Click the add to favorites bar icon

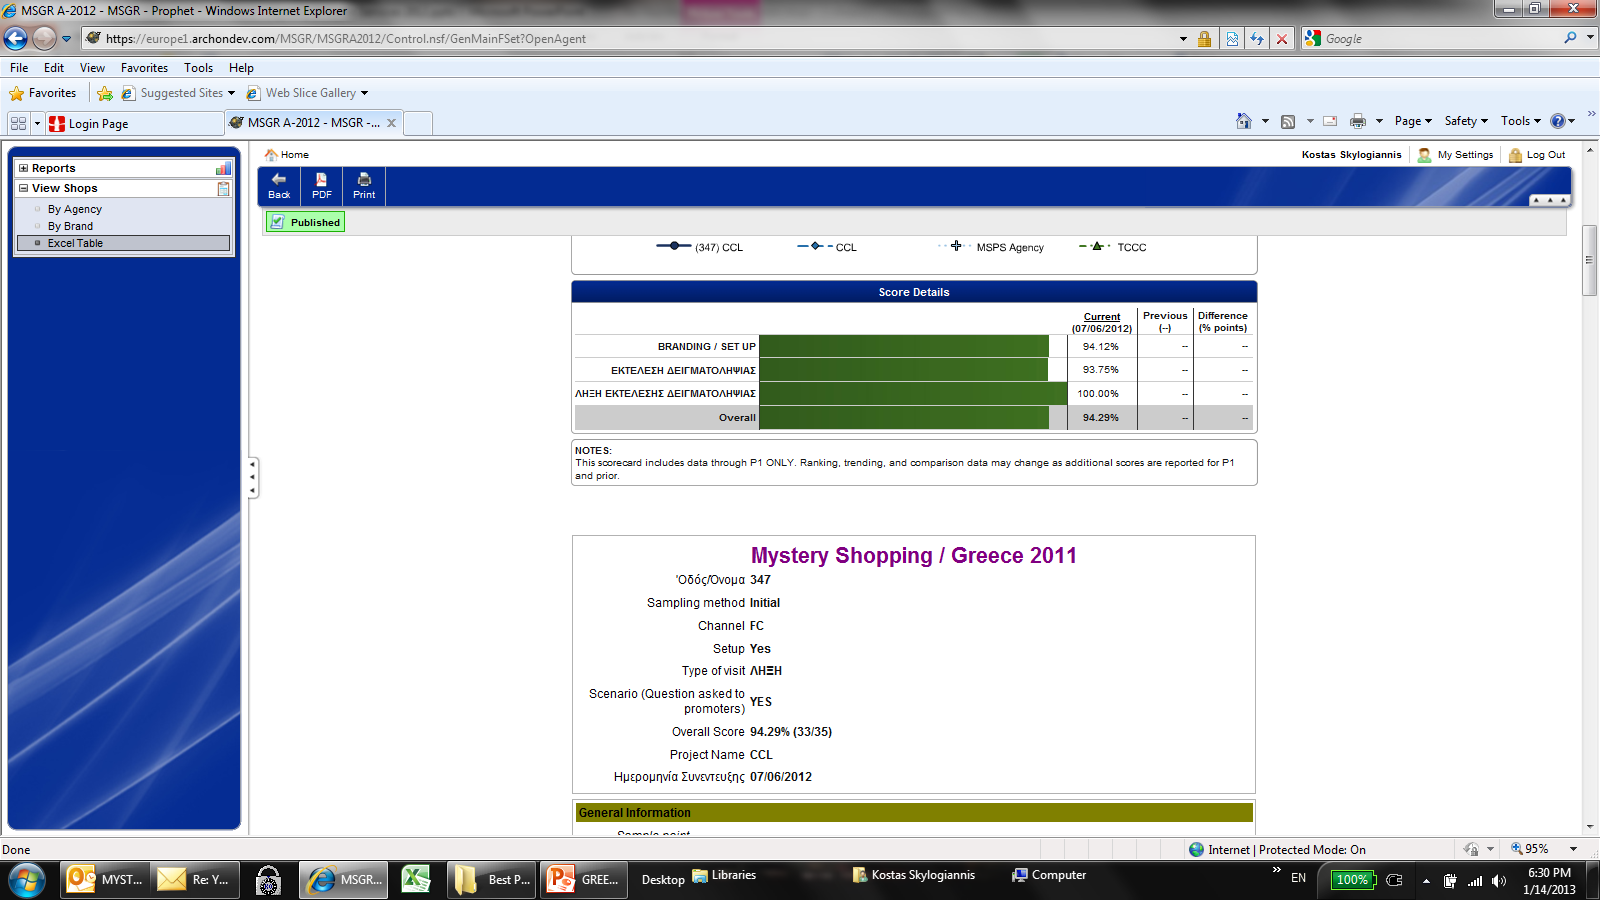(x=105, y=93)
